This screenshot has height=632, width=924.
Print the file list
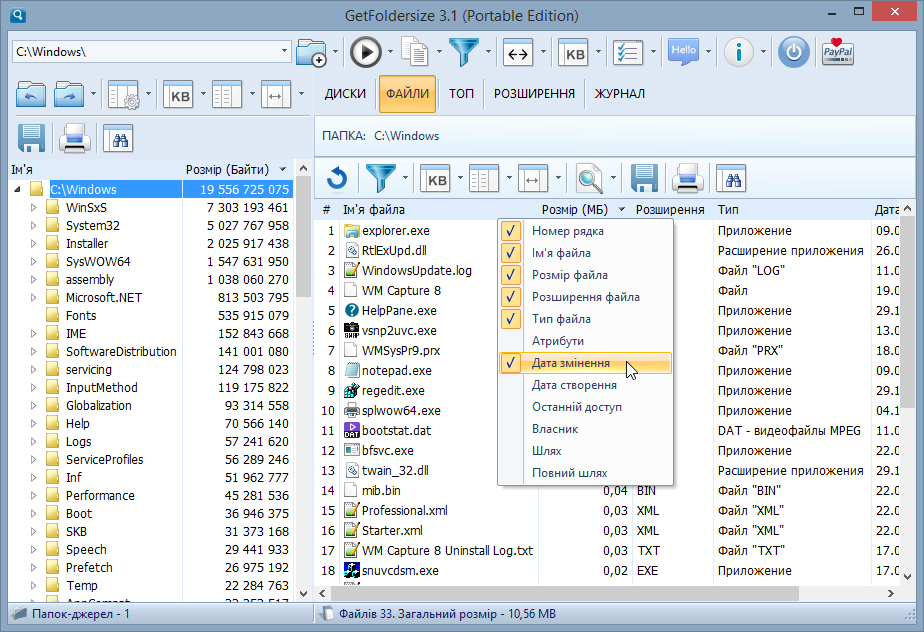688,179
